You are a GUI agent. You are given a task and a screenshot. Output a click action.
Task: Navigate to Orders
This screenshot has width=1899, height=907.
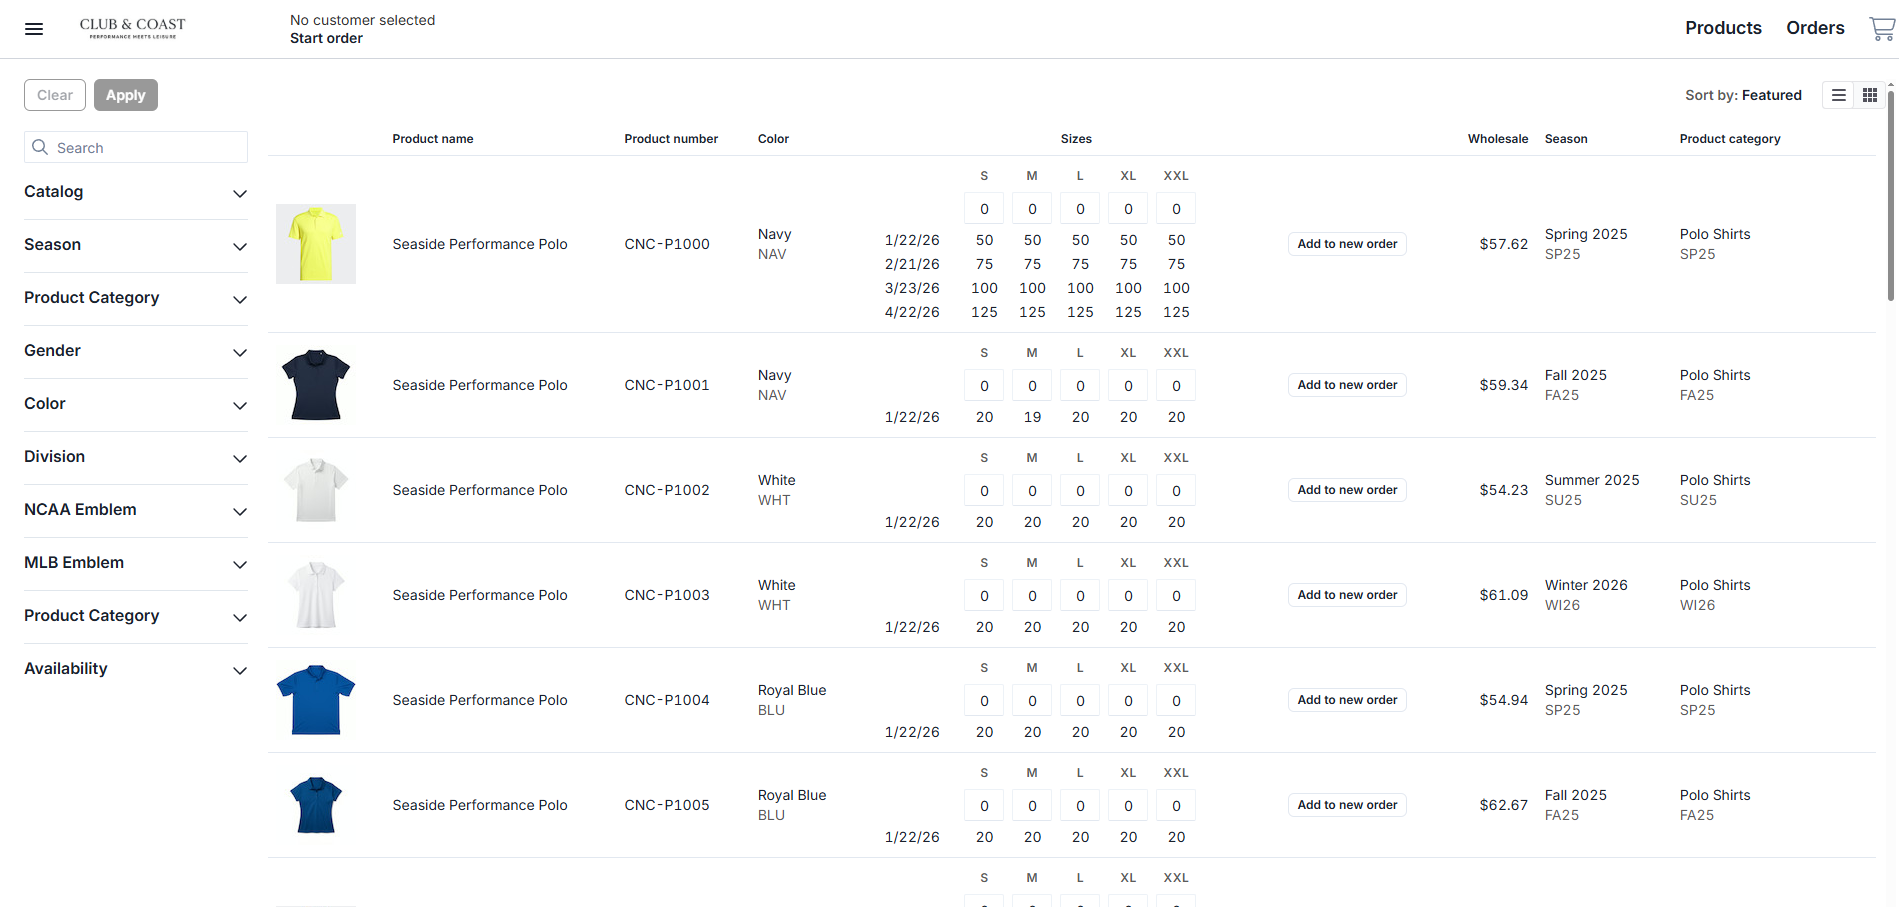pos(1814,28)
